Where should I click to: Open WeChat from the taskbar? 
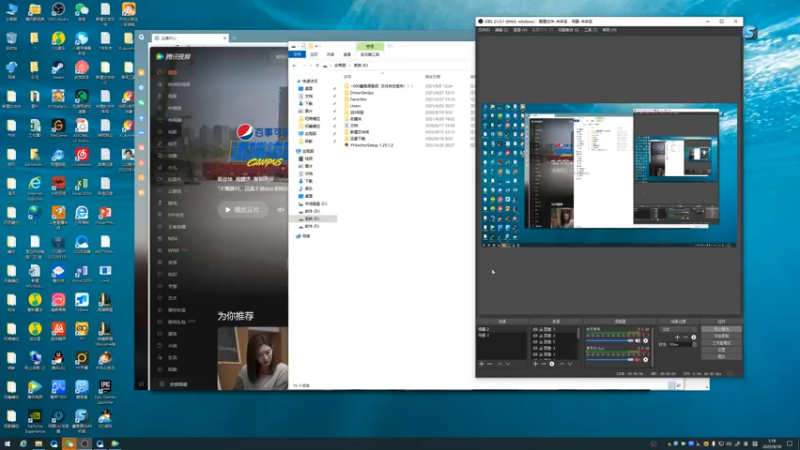[x=69, y=444]
